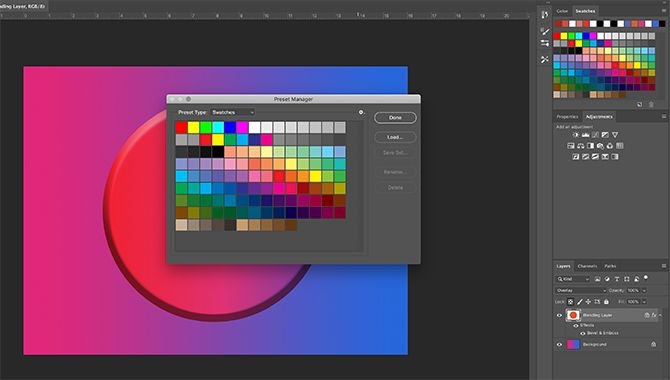
Task: Add a Photo Filter adjustment
Action: [x=600, y=146]
